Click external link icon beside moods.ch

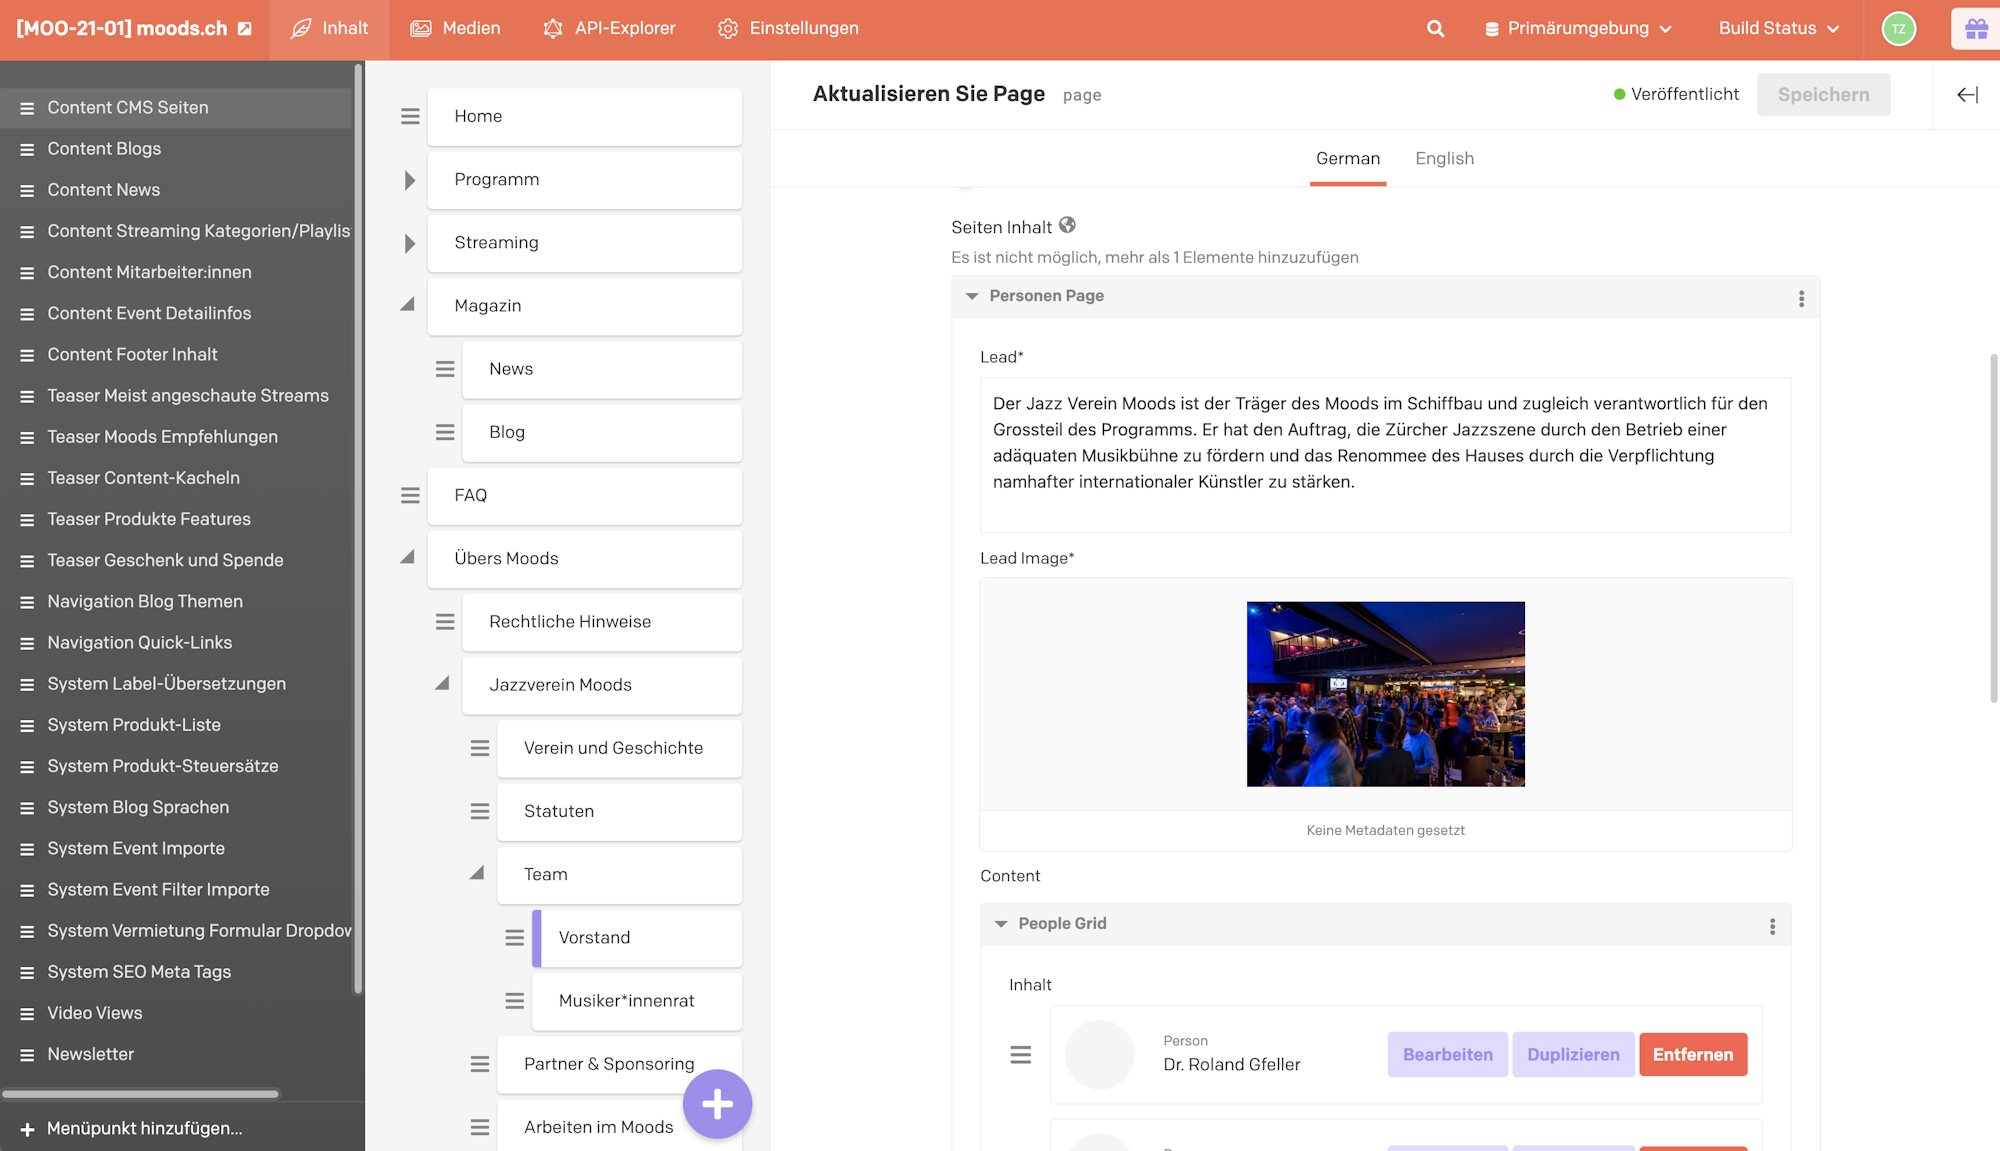point(245,29)
